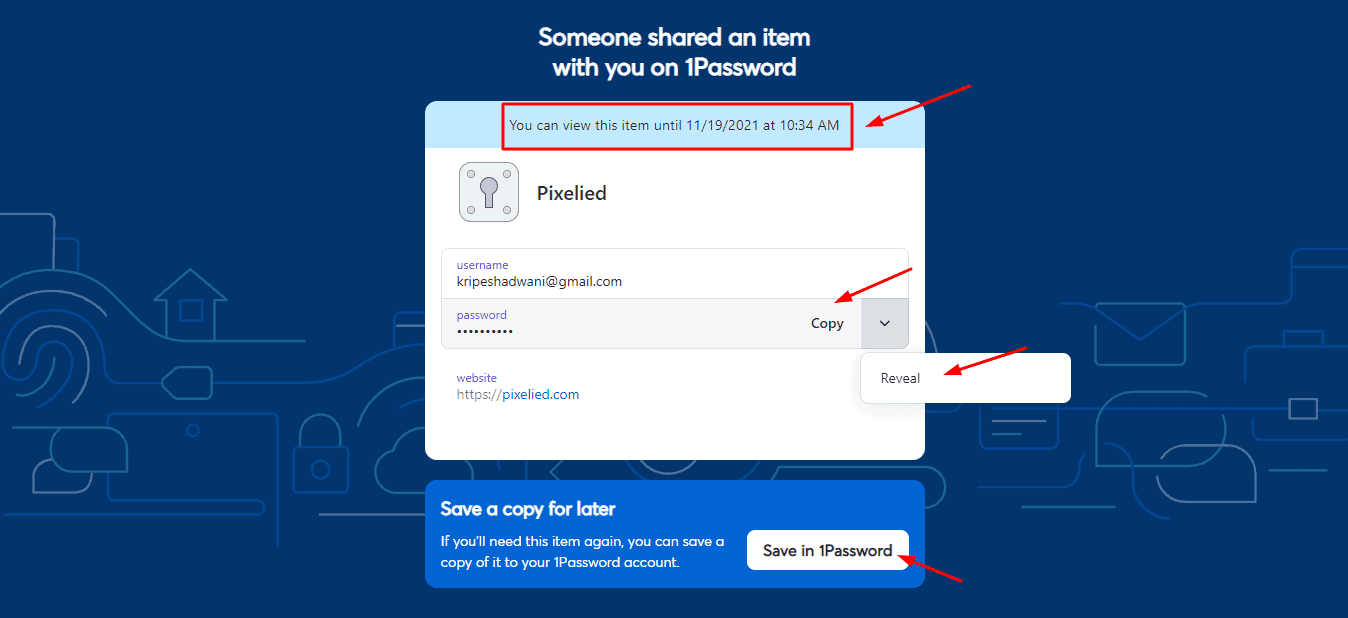Click the background padlock illustration icon
The image size is (1348, 618).
320,455
